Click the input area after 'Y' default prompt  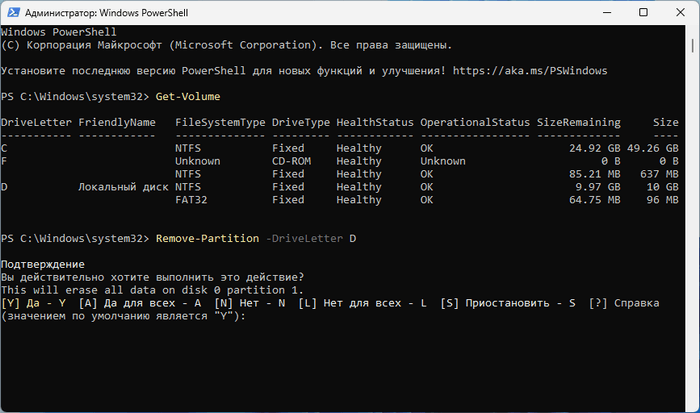coord(250,317)
